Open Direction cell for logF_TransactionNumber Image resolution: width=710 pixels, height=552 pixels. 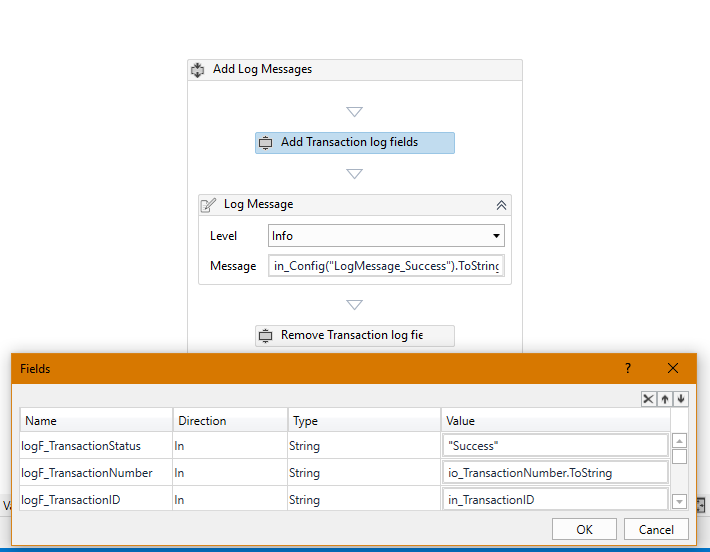230,473
